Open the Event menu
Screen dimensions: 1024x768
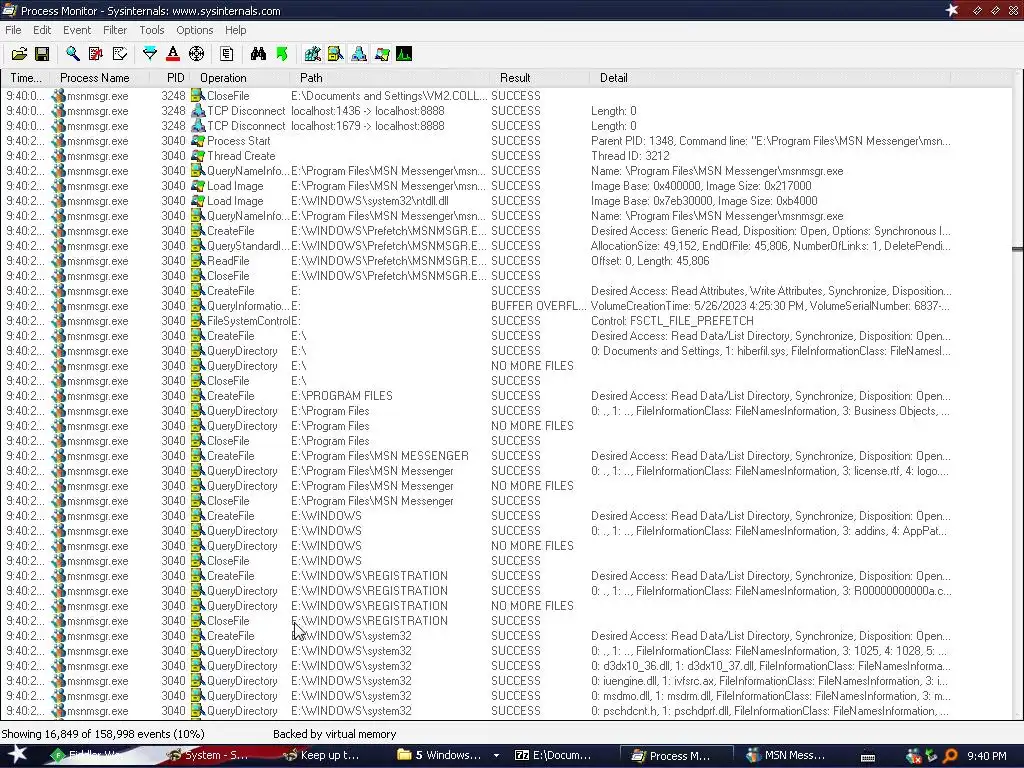coord(77,30)
